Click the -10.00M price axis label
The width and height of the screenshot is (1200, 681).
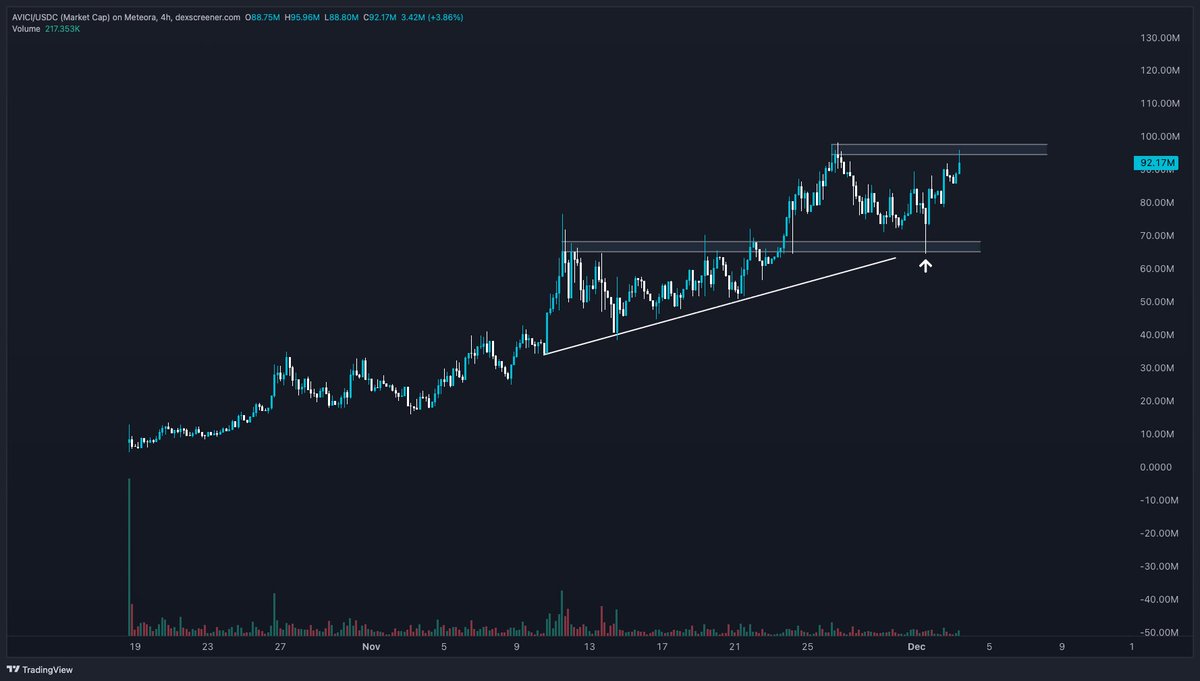coord(1160,500)
